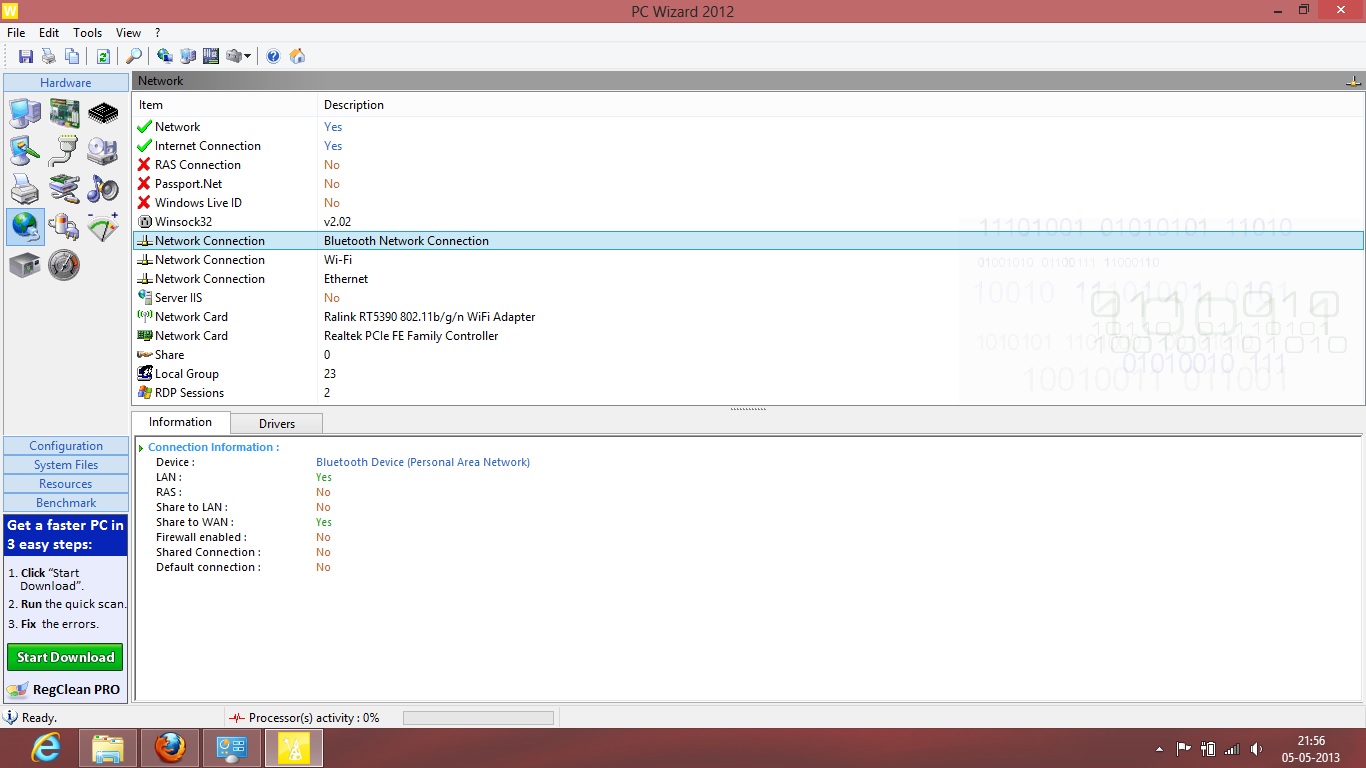This screenshot has width=1366, height=768.
Task: Click the Save report floppy icon
Action: [x=26, y=56]
